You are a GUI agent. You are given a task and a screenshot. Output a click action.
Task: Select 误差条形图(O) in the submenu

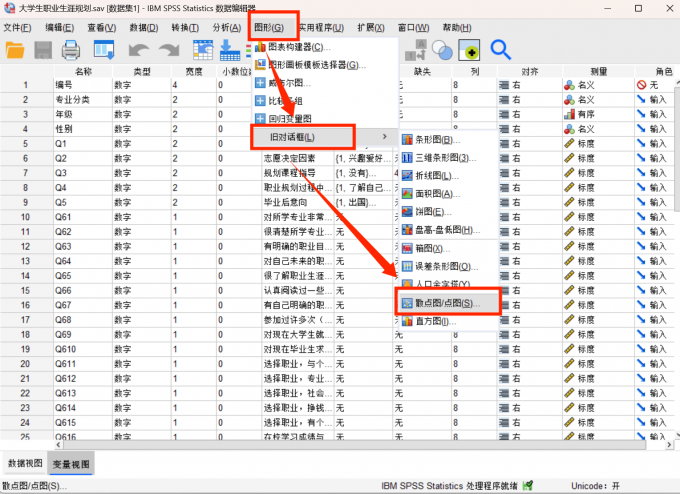[449, 266]
